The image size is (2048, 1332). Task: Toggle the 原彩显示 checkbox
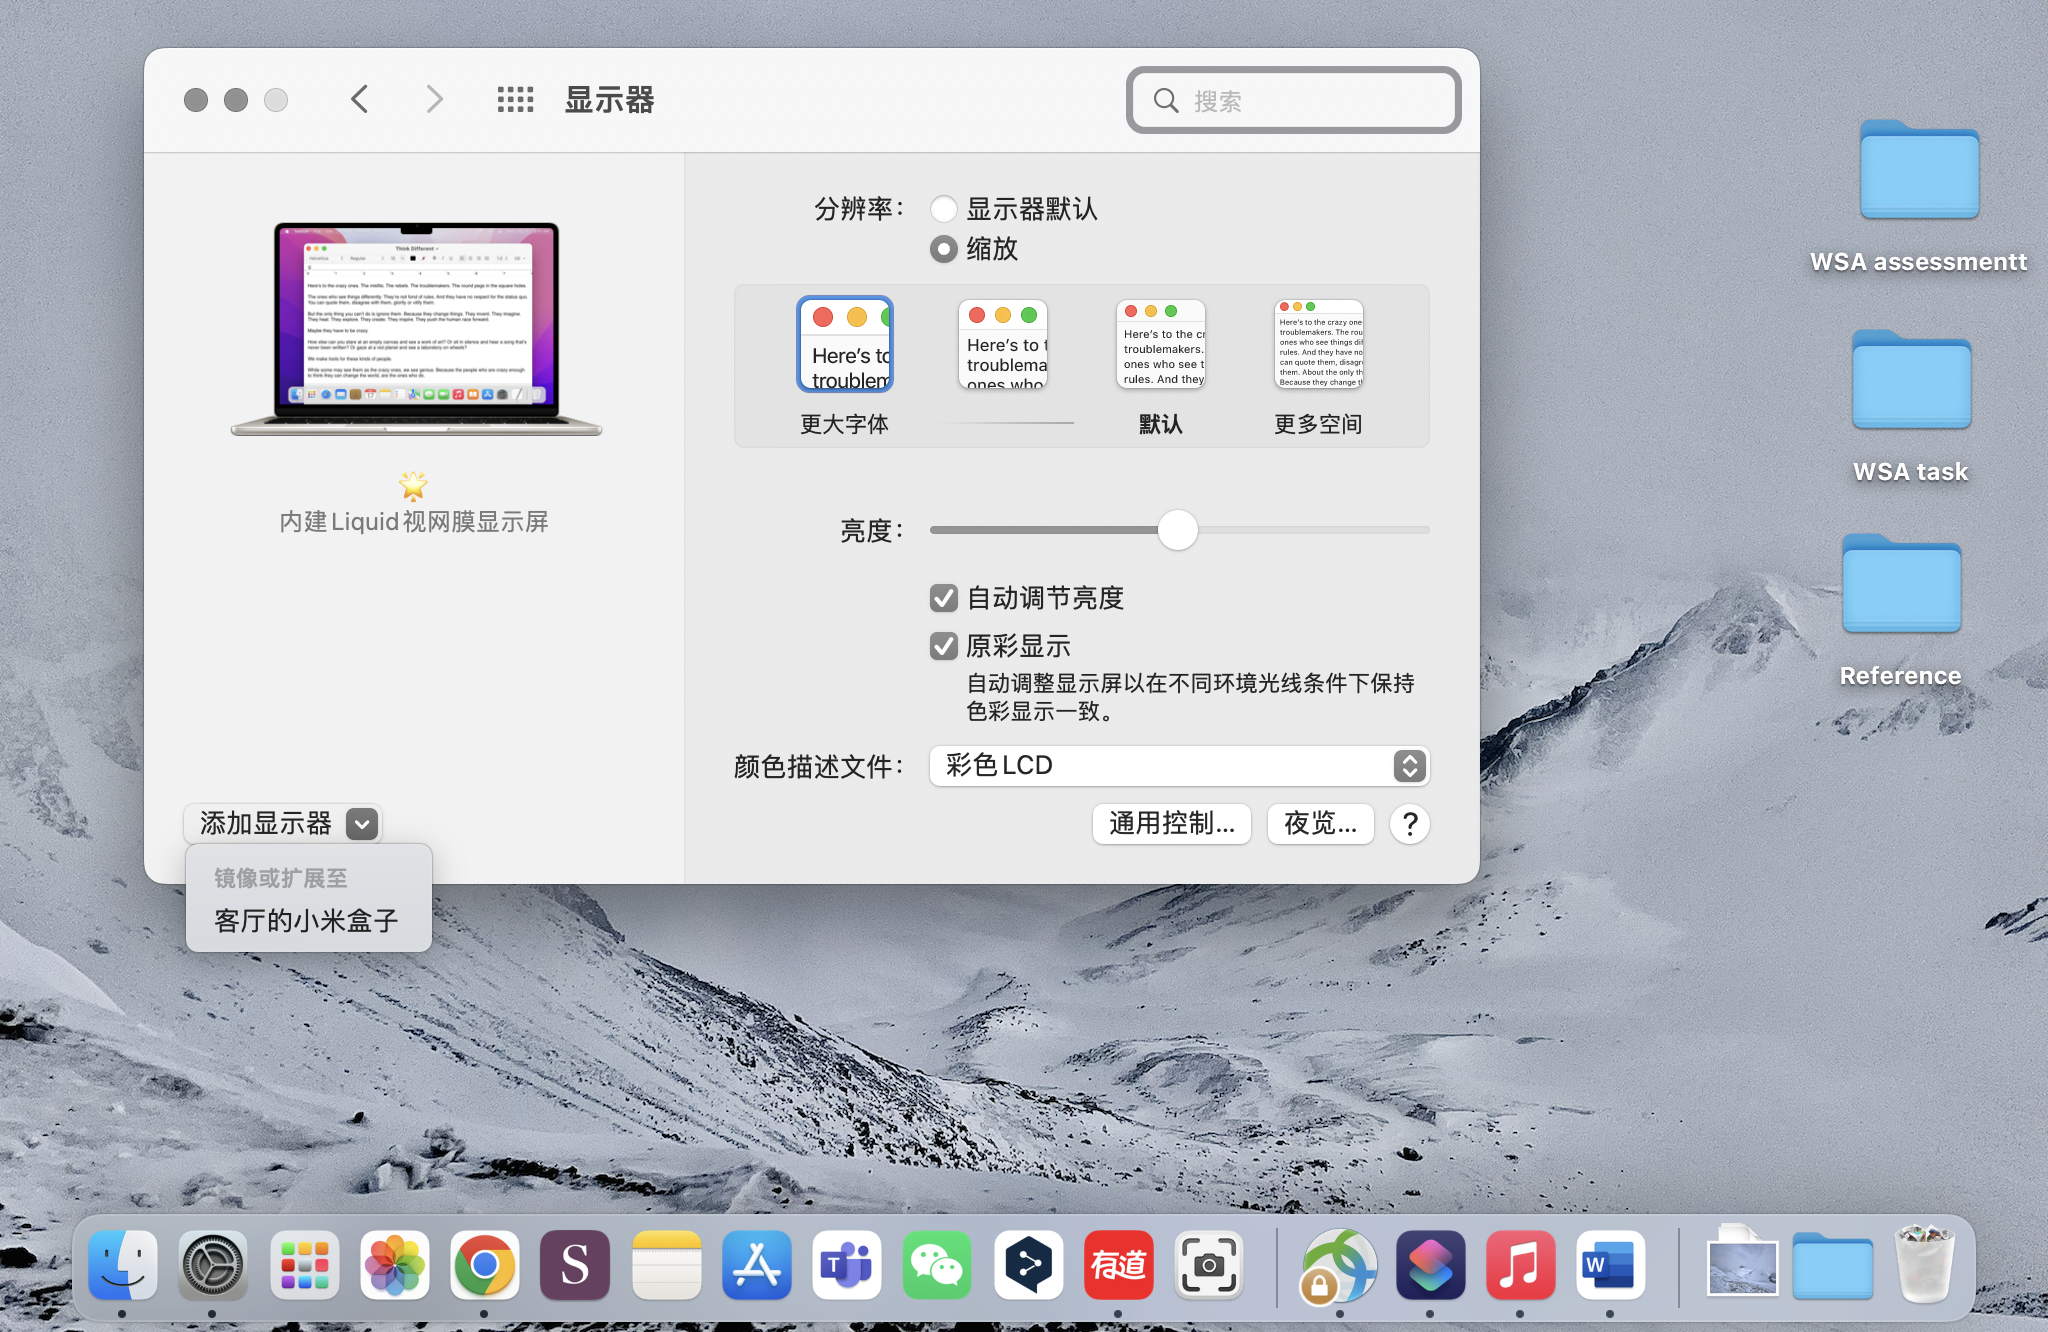[x=943, y=646]
